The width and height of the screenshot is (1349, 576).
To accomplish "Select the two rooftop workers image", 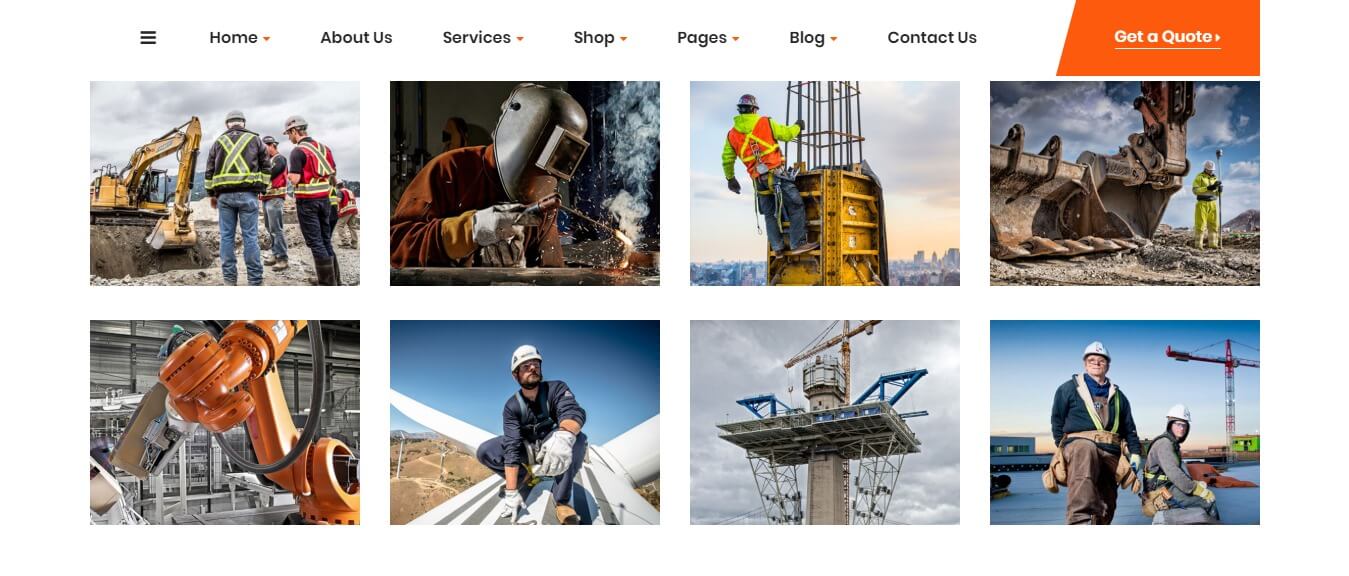I will pos(1125,422).
